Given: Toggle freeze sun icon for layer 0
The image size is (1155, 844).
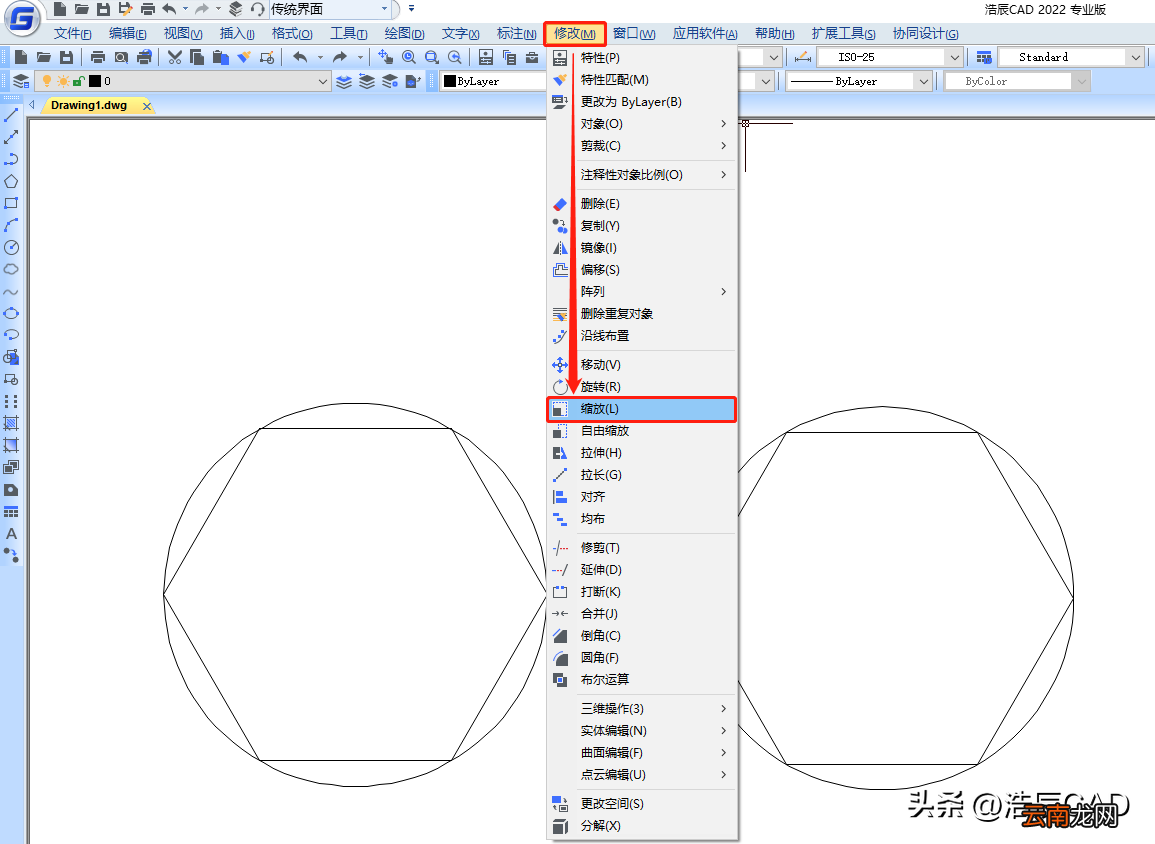Looking at the screenshot, I should (63, 81).
